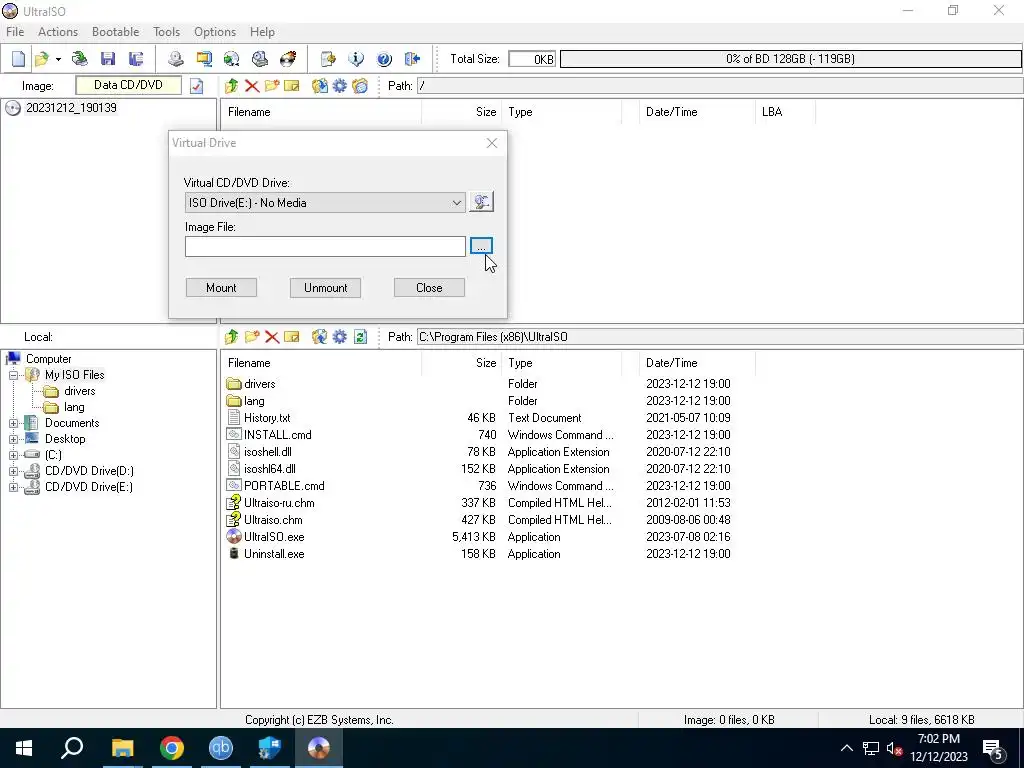Click the Image File text field
Viewport: 1024px width, 768px height.
(325, 246)
